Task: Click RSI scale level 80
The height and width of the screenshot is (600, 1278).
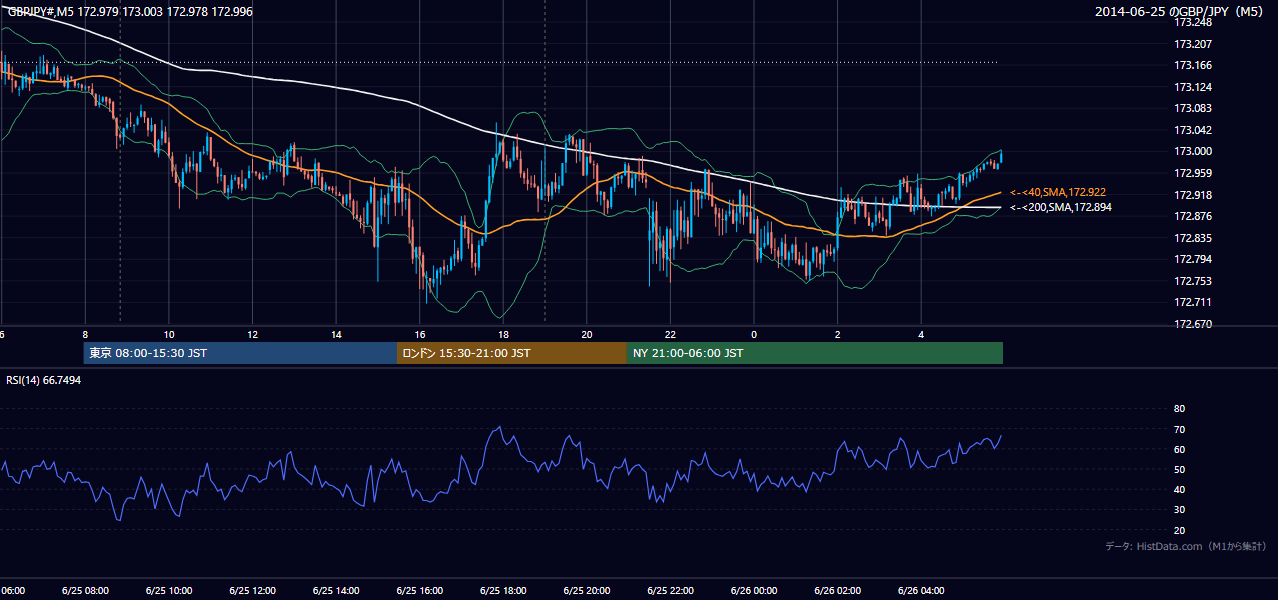Action: [1179, 409]
